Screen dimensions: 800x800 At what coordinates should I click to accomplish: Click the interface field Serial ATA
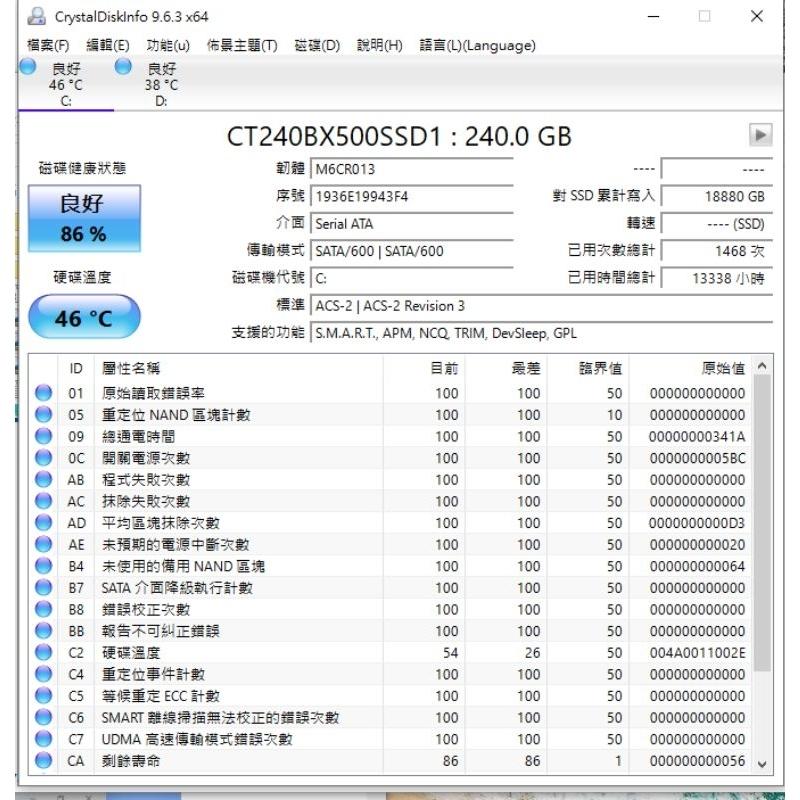click(412, 223)
